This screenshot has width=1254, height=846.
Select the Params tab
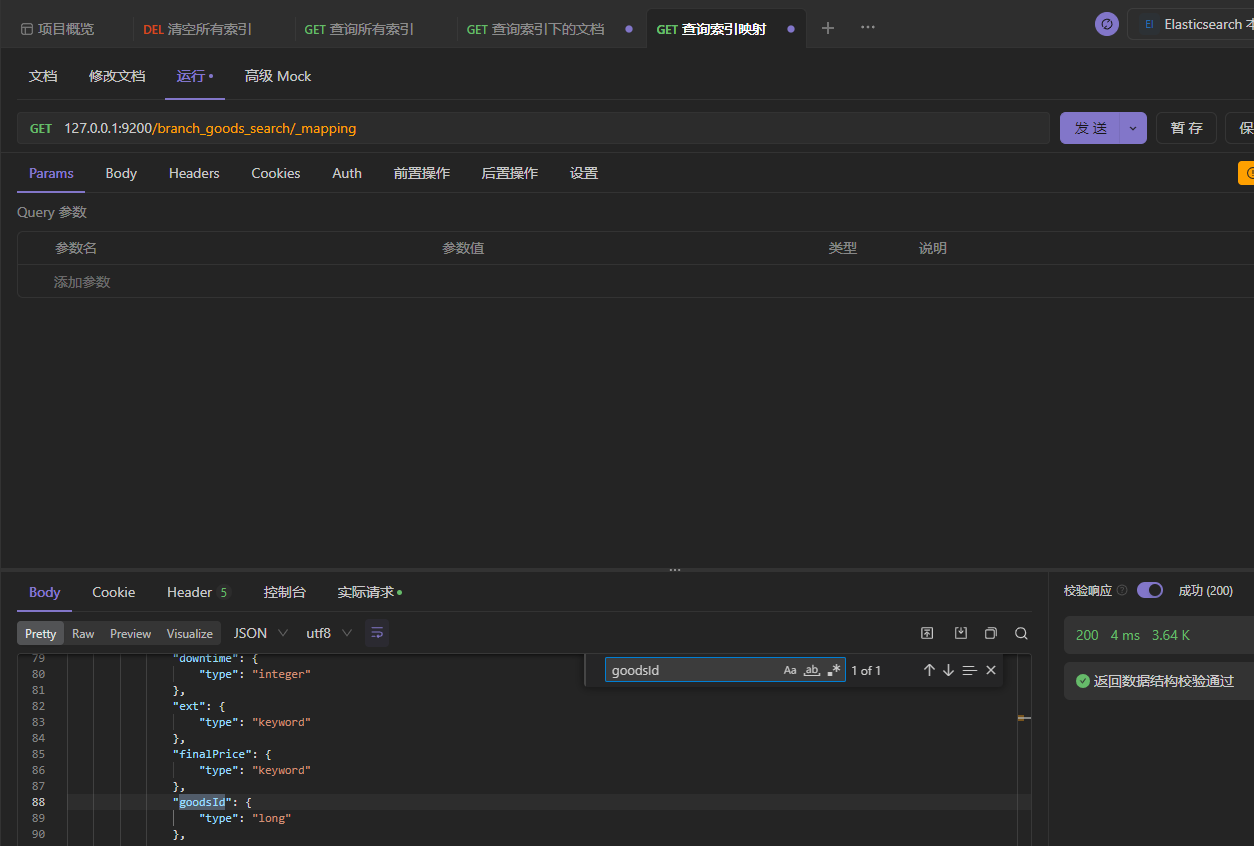tap(51, 173)
